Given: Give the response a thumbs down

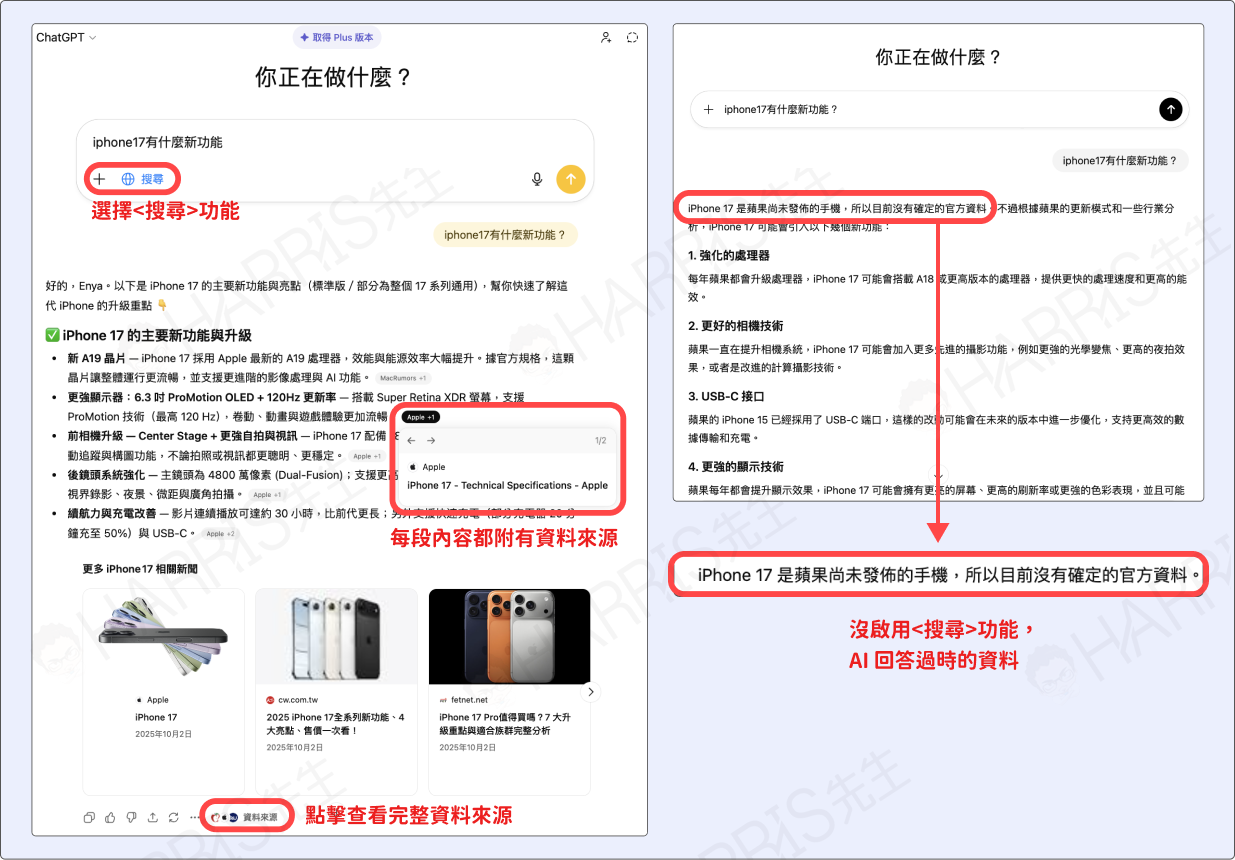Looking at the screenshot, I should (131, 817).
